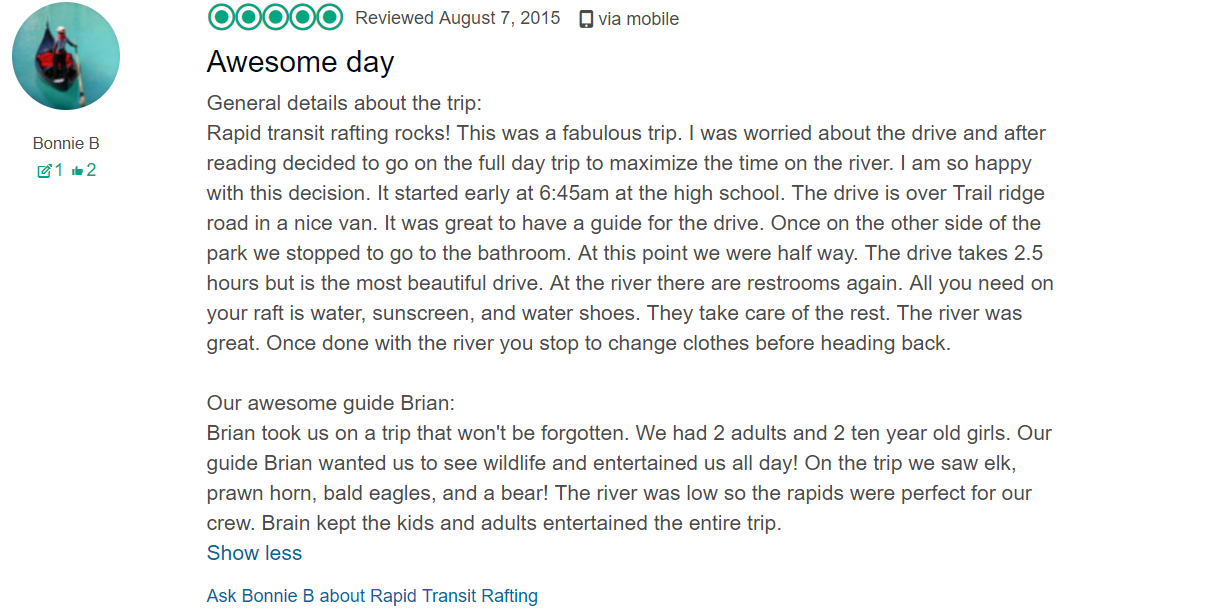Click 'General details about the trip:' heading
The width and height of the screenshot is (1213, 614).
click(x=345, y=103)
